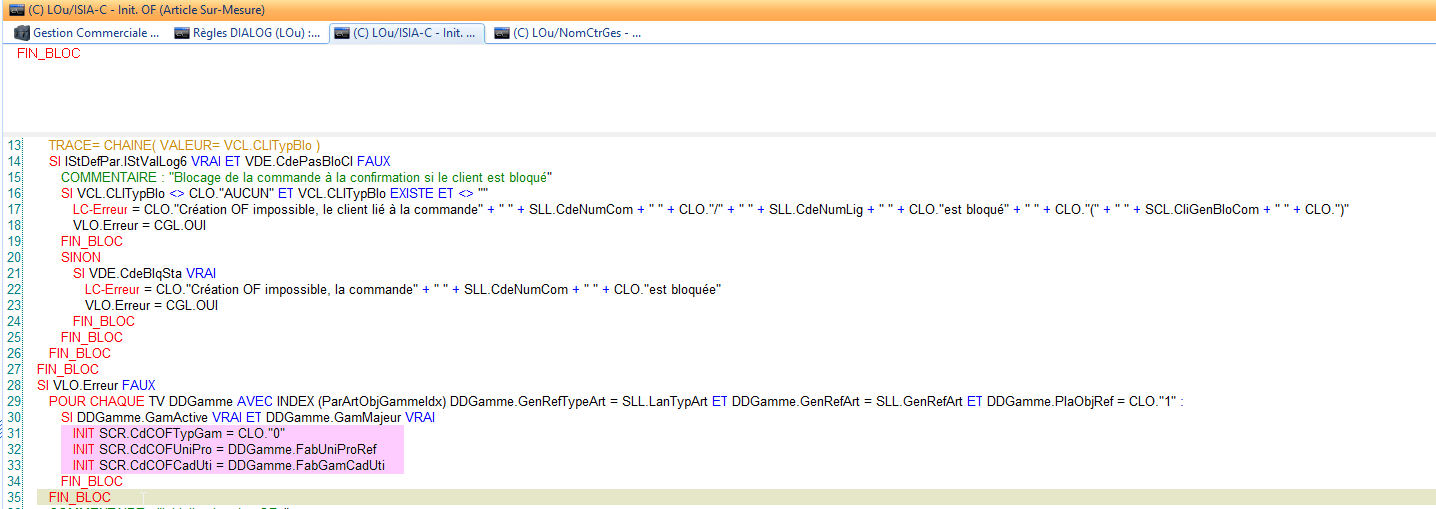Activate the LOu/ISIA-C - Init. tab
The height and width of the screenshot is (509, 1436).
(416, 33)
